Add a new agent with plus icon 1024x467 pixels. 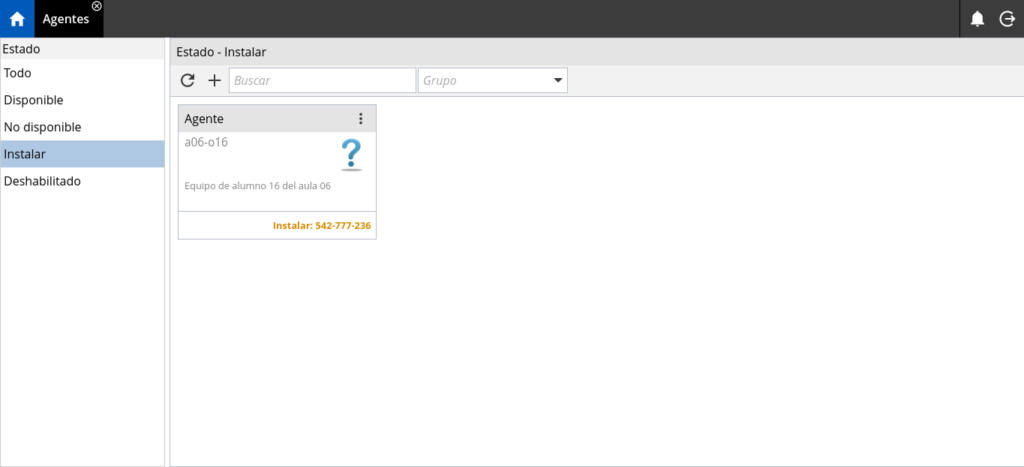[x=214, y=80]
